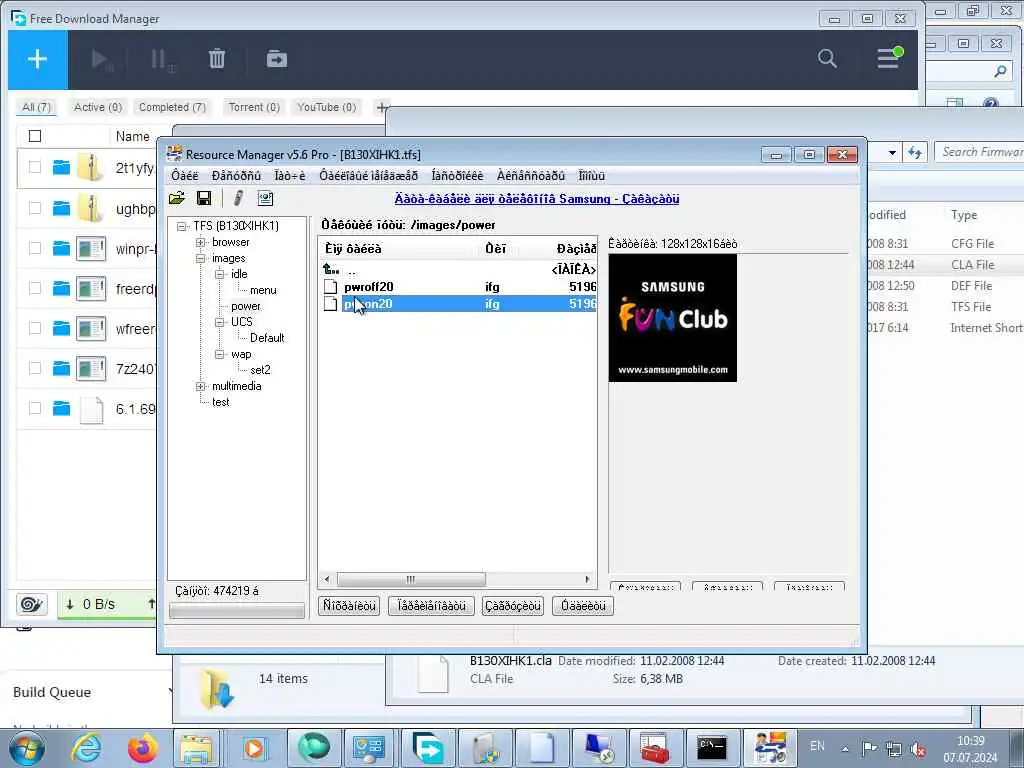1024x768 pixels.
Task: Click the file list scrollbar right arrow
Action: coord(587,579)
